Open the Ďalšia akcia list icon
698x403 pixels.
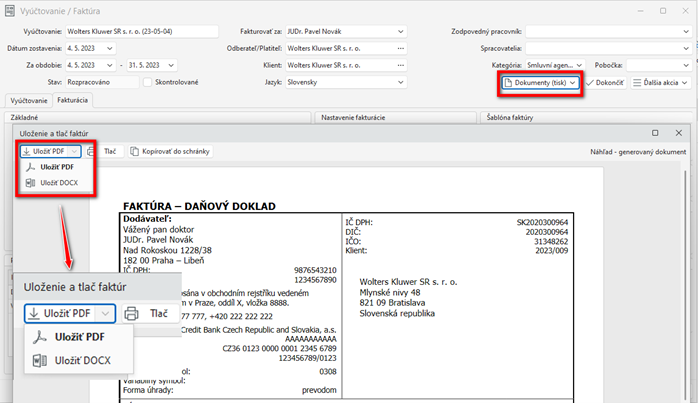[x=641, y=82]
